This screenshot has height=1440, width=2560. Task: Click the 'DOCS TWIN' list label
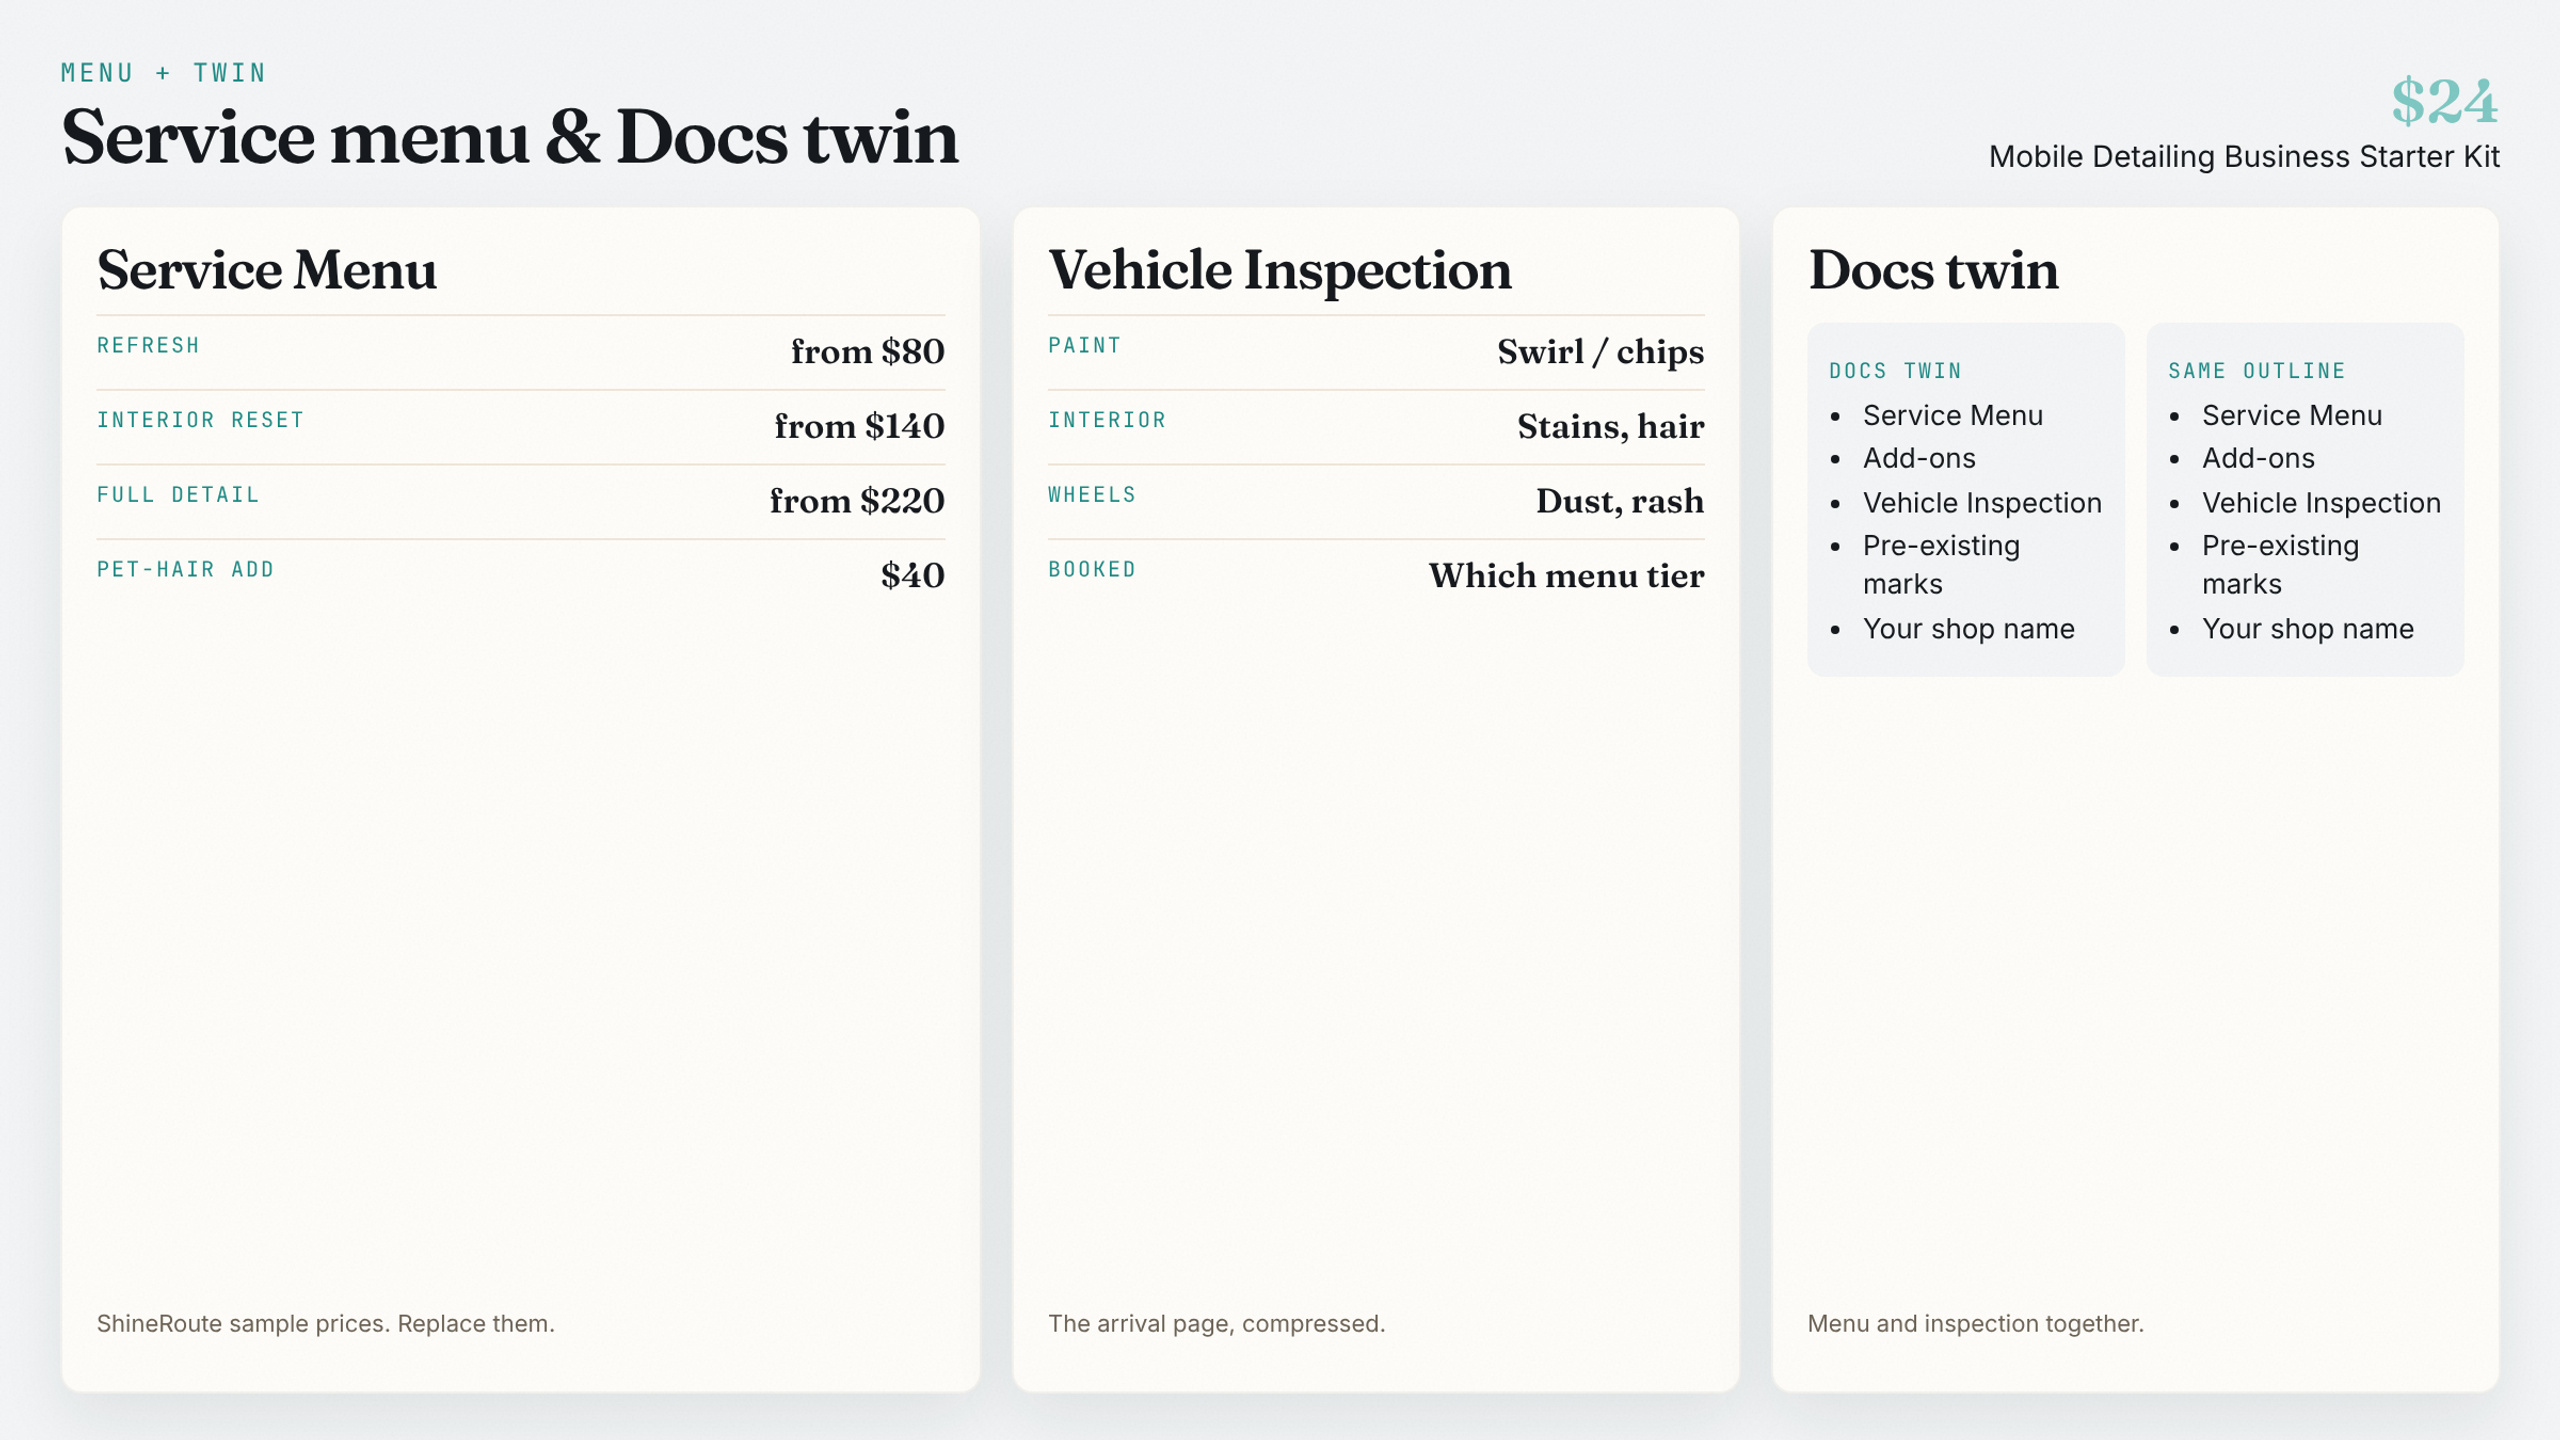[1895, 371]
